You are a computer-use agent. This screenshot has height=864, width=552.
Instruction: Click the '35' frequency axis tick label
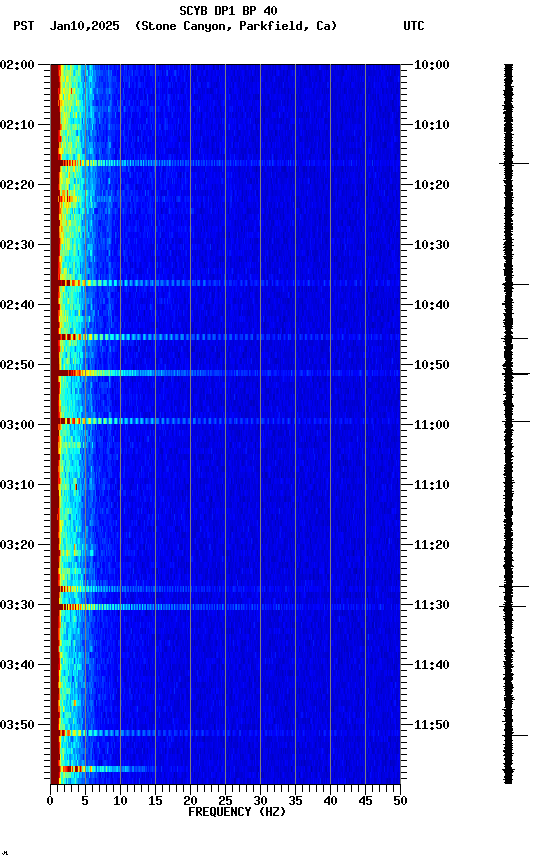click(295, 801)
